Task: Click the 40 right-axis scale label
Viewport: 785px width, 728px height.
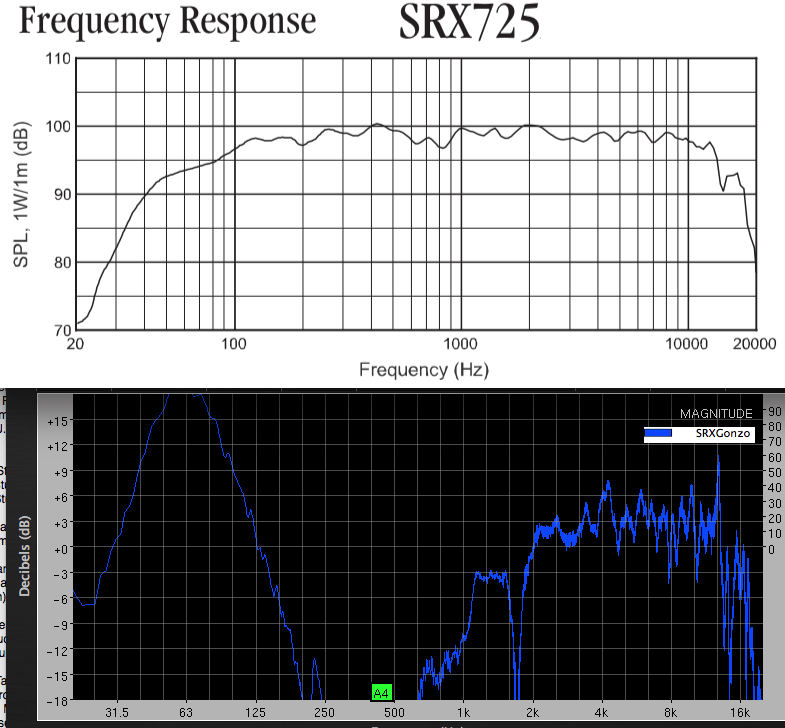Action: [774, 488]
